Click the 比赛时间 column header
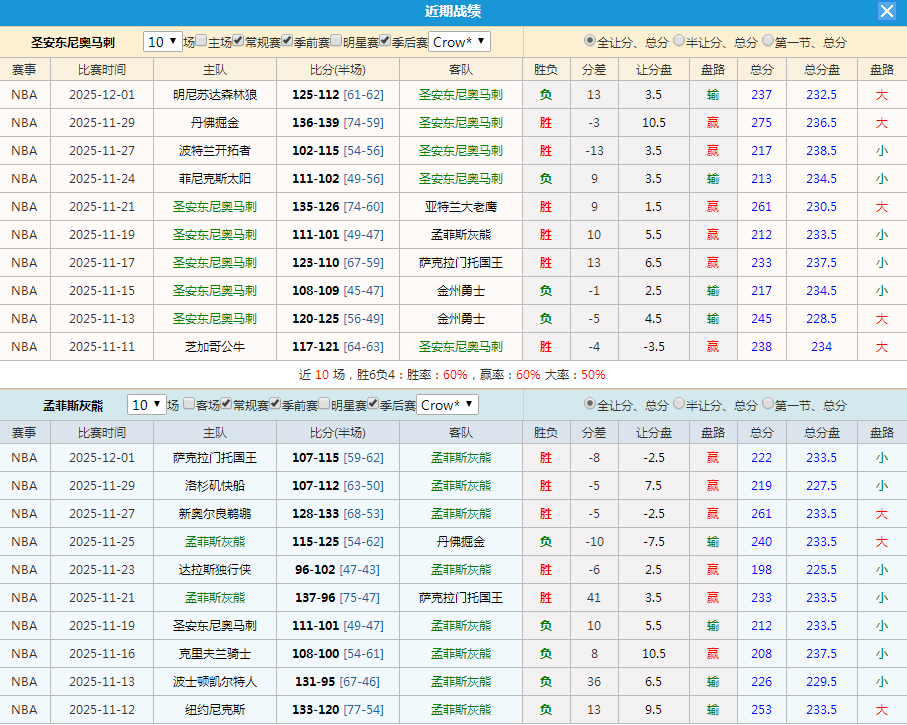 click(103, 69)
